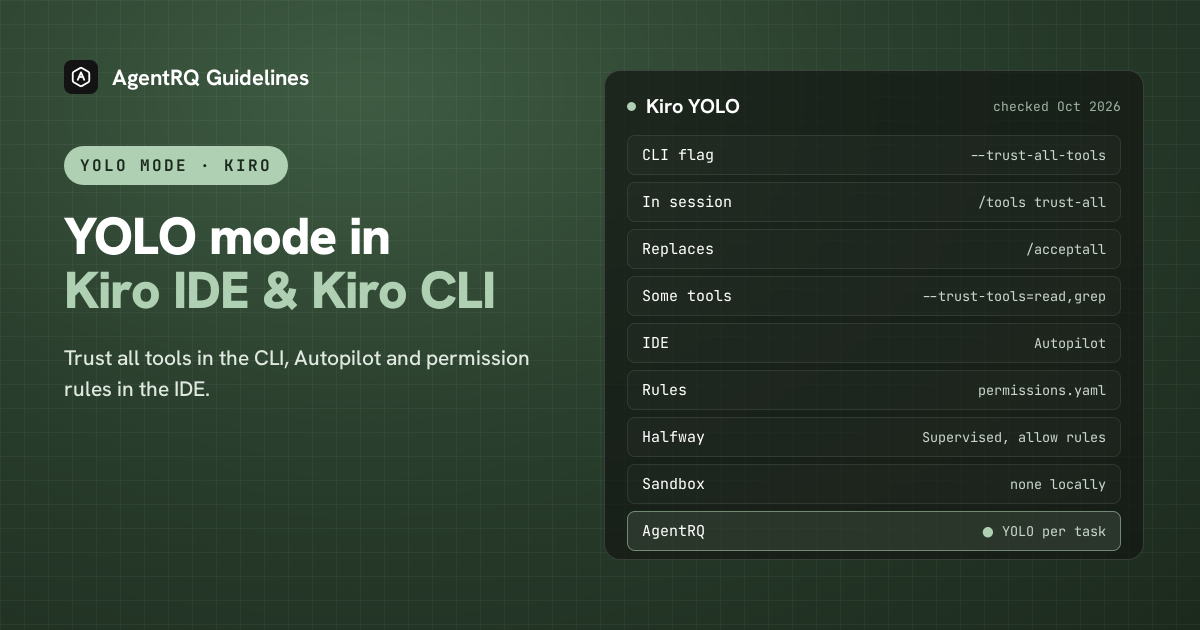This screenshot has width=1200, height=630.
Task: Select the Rules row label
Action: pos(664,390)
